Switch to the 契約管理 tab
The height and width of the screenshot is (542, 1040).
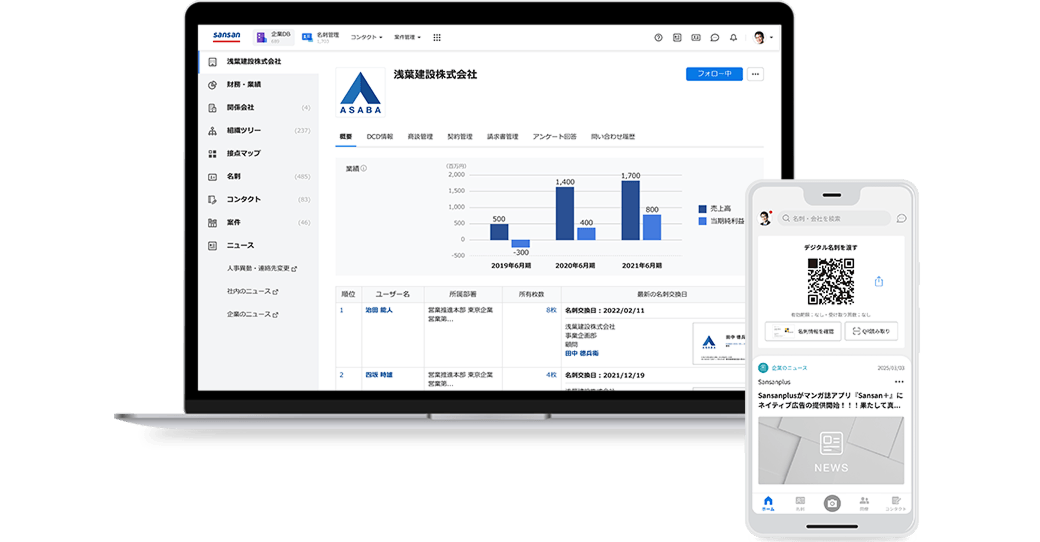460,137
